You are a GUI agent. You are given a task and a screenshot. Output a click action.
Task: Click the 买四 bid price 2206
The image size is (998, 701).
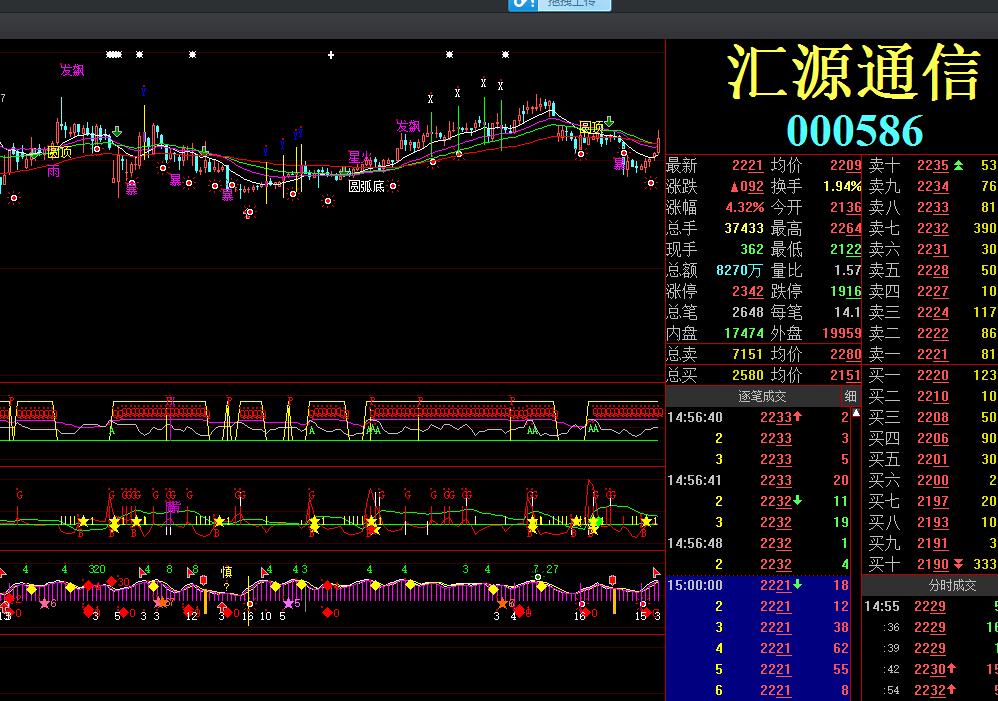point(932,438)
